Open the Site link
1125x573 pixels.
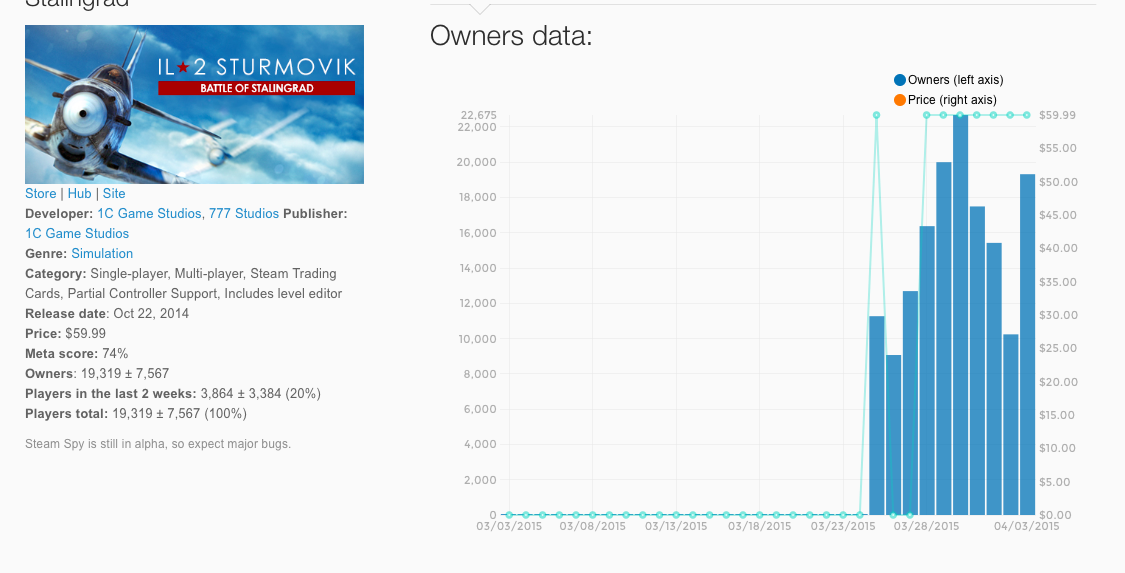coord(113,194)
